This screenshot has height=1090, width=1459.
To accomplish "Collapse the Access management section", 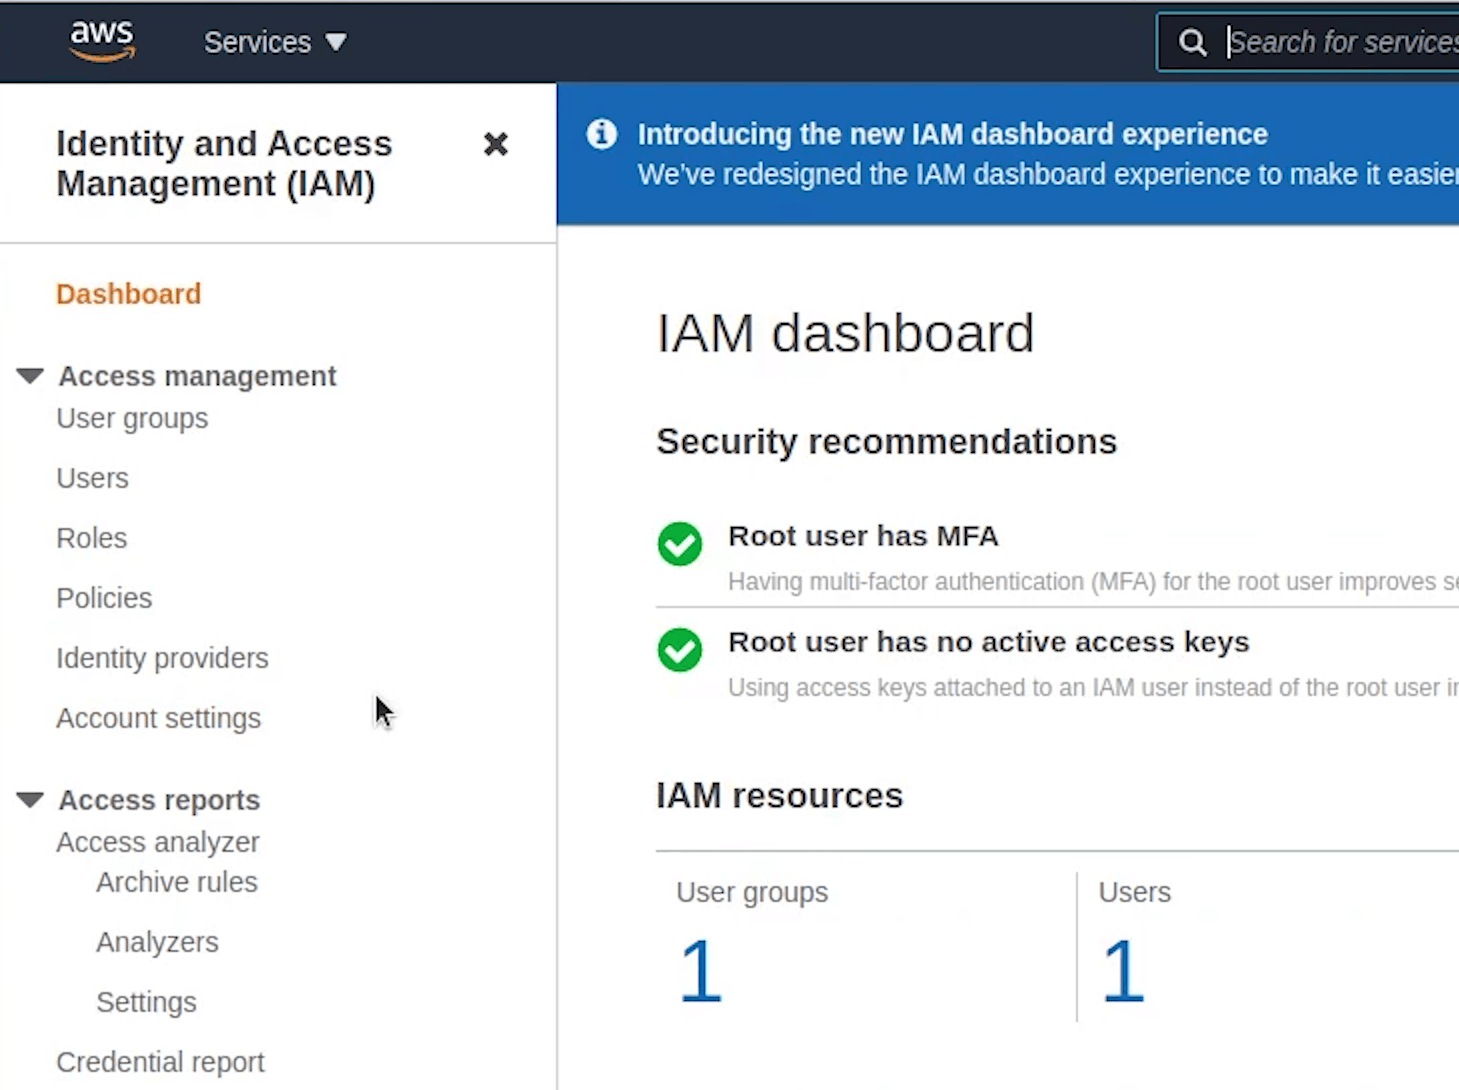I will click(x=30, y=376).
